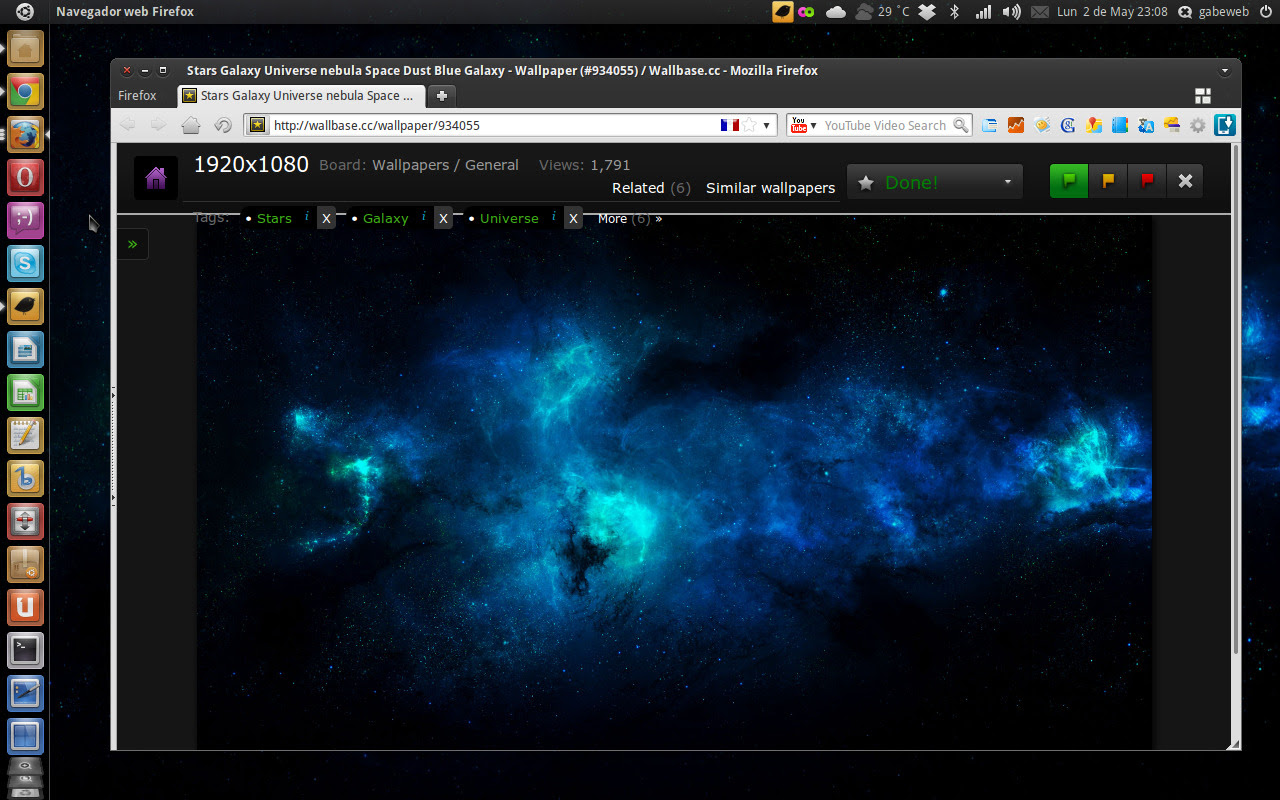
Task: Click the purple home icon on Wallbase page
Action: (156, 178)
